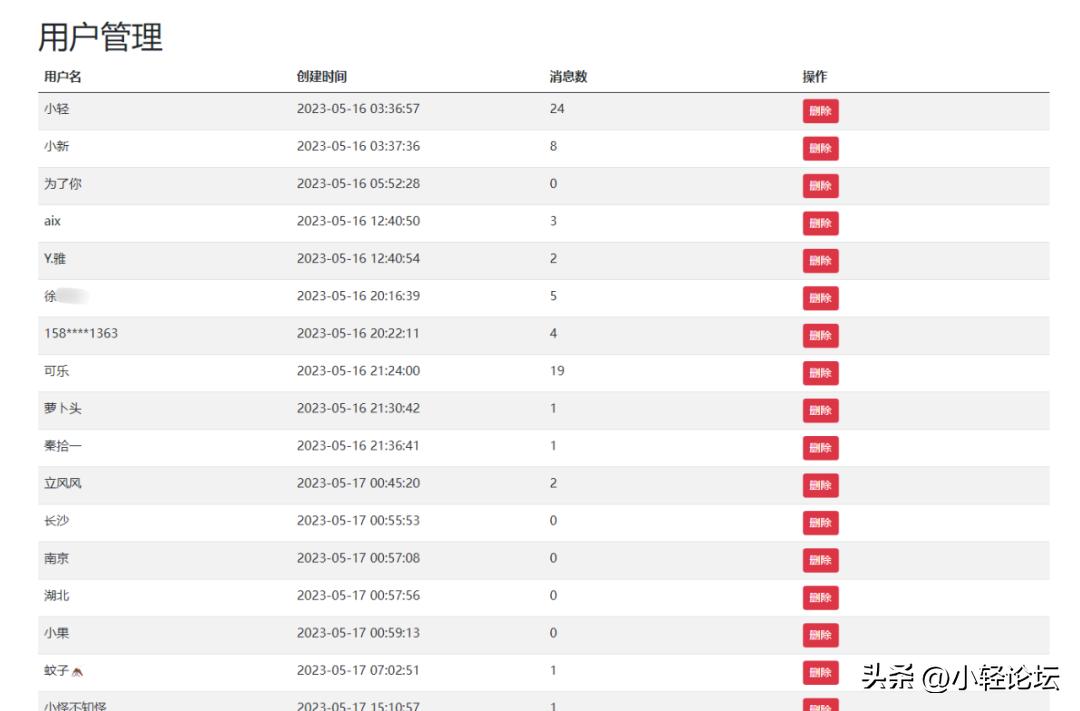This screenshot has height=711, width=1080.
Task: Click the username 可乐 in the table
Action: (57, 371)
